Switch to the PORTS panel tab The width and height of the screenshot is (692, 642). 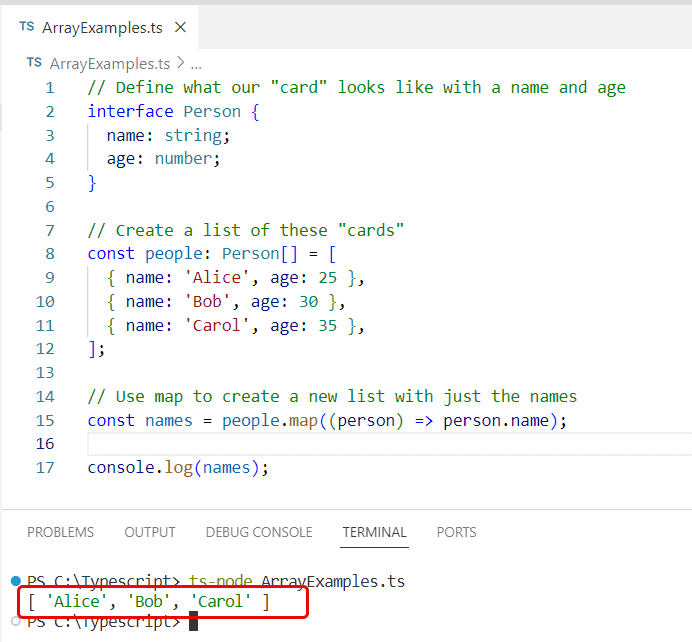[456, 532]
